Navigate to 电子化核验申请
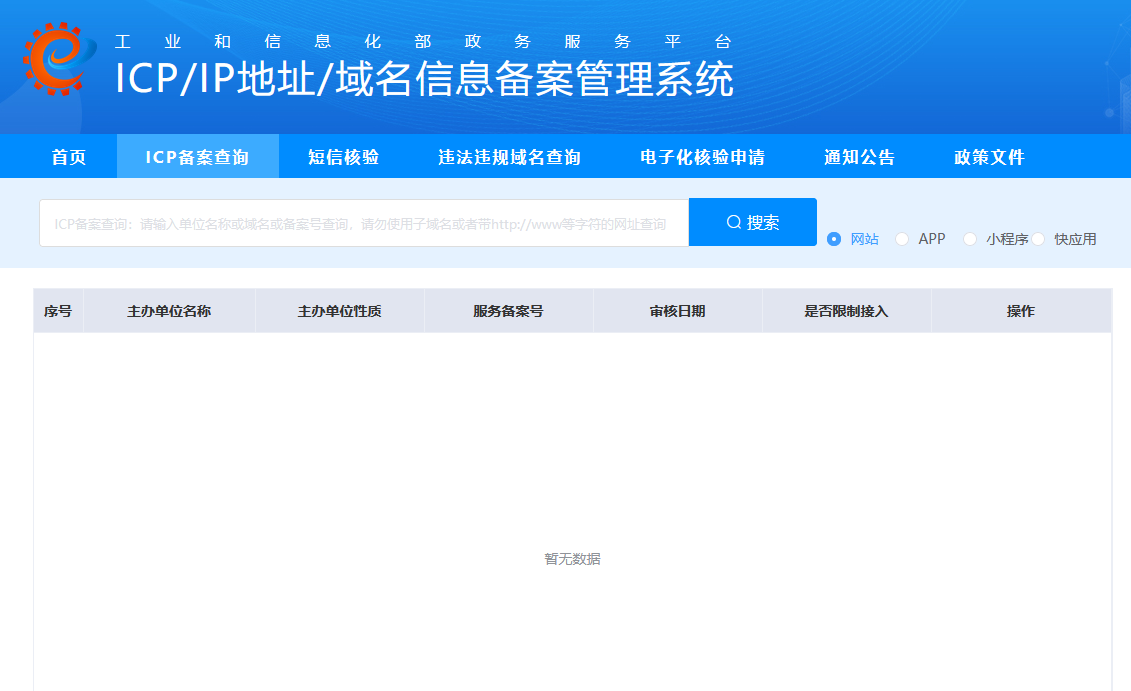1131x691 pixels. pos(702,157)
